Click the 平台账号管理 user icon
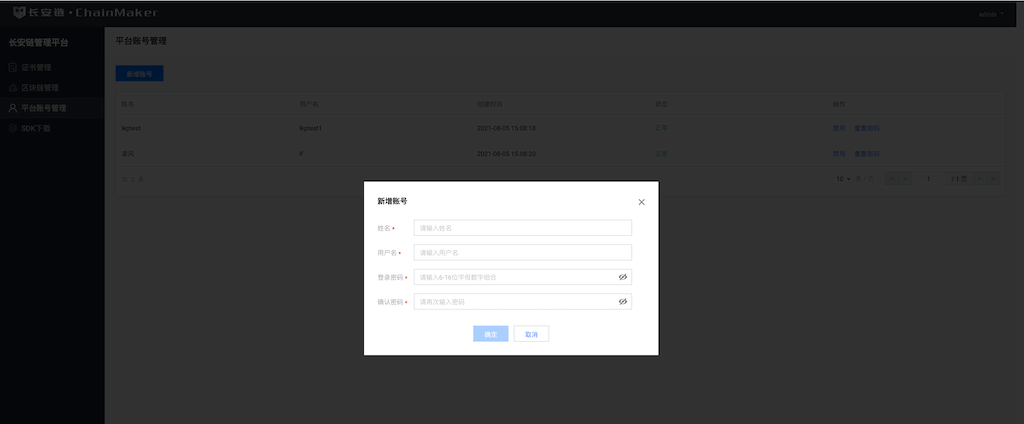 click(x=12, y=107)
